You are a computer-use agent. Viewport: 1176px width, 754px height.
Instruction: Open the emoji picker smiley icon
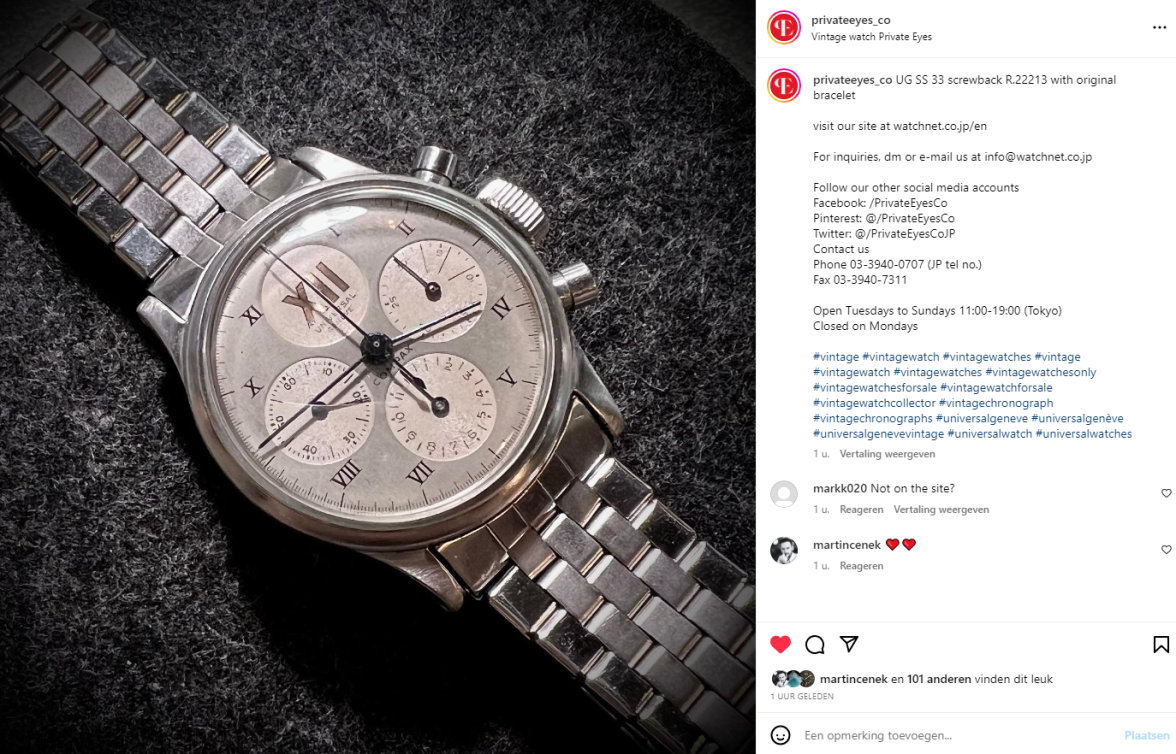point(781,735)
